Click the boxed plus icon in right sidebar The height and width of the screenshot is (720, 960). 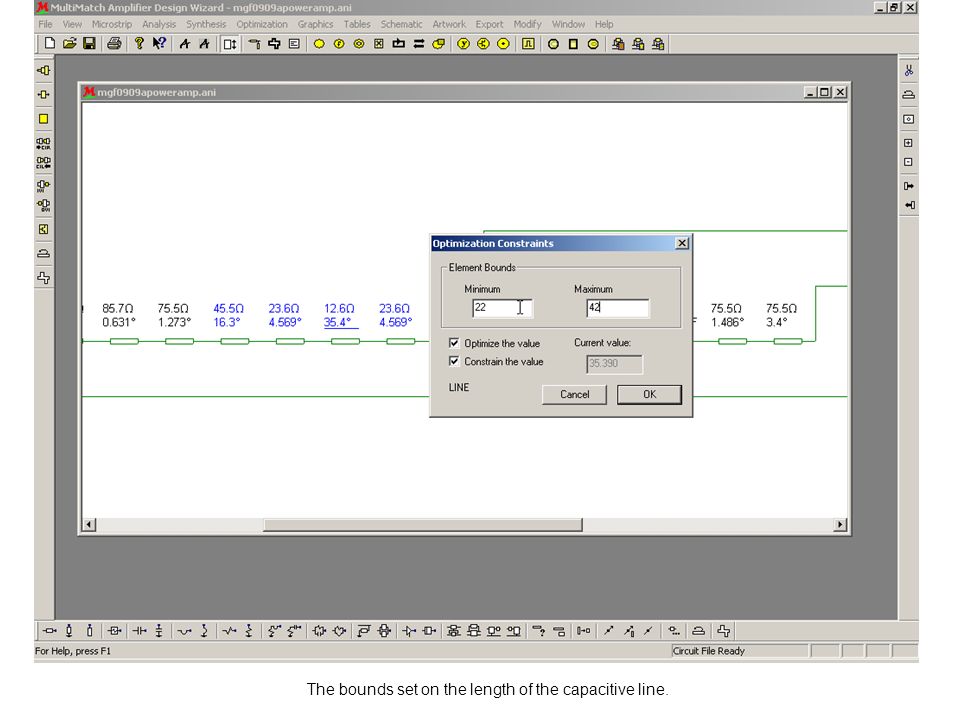point(909,143)
